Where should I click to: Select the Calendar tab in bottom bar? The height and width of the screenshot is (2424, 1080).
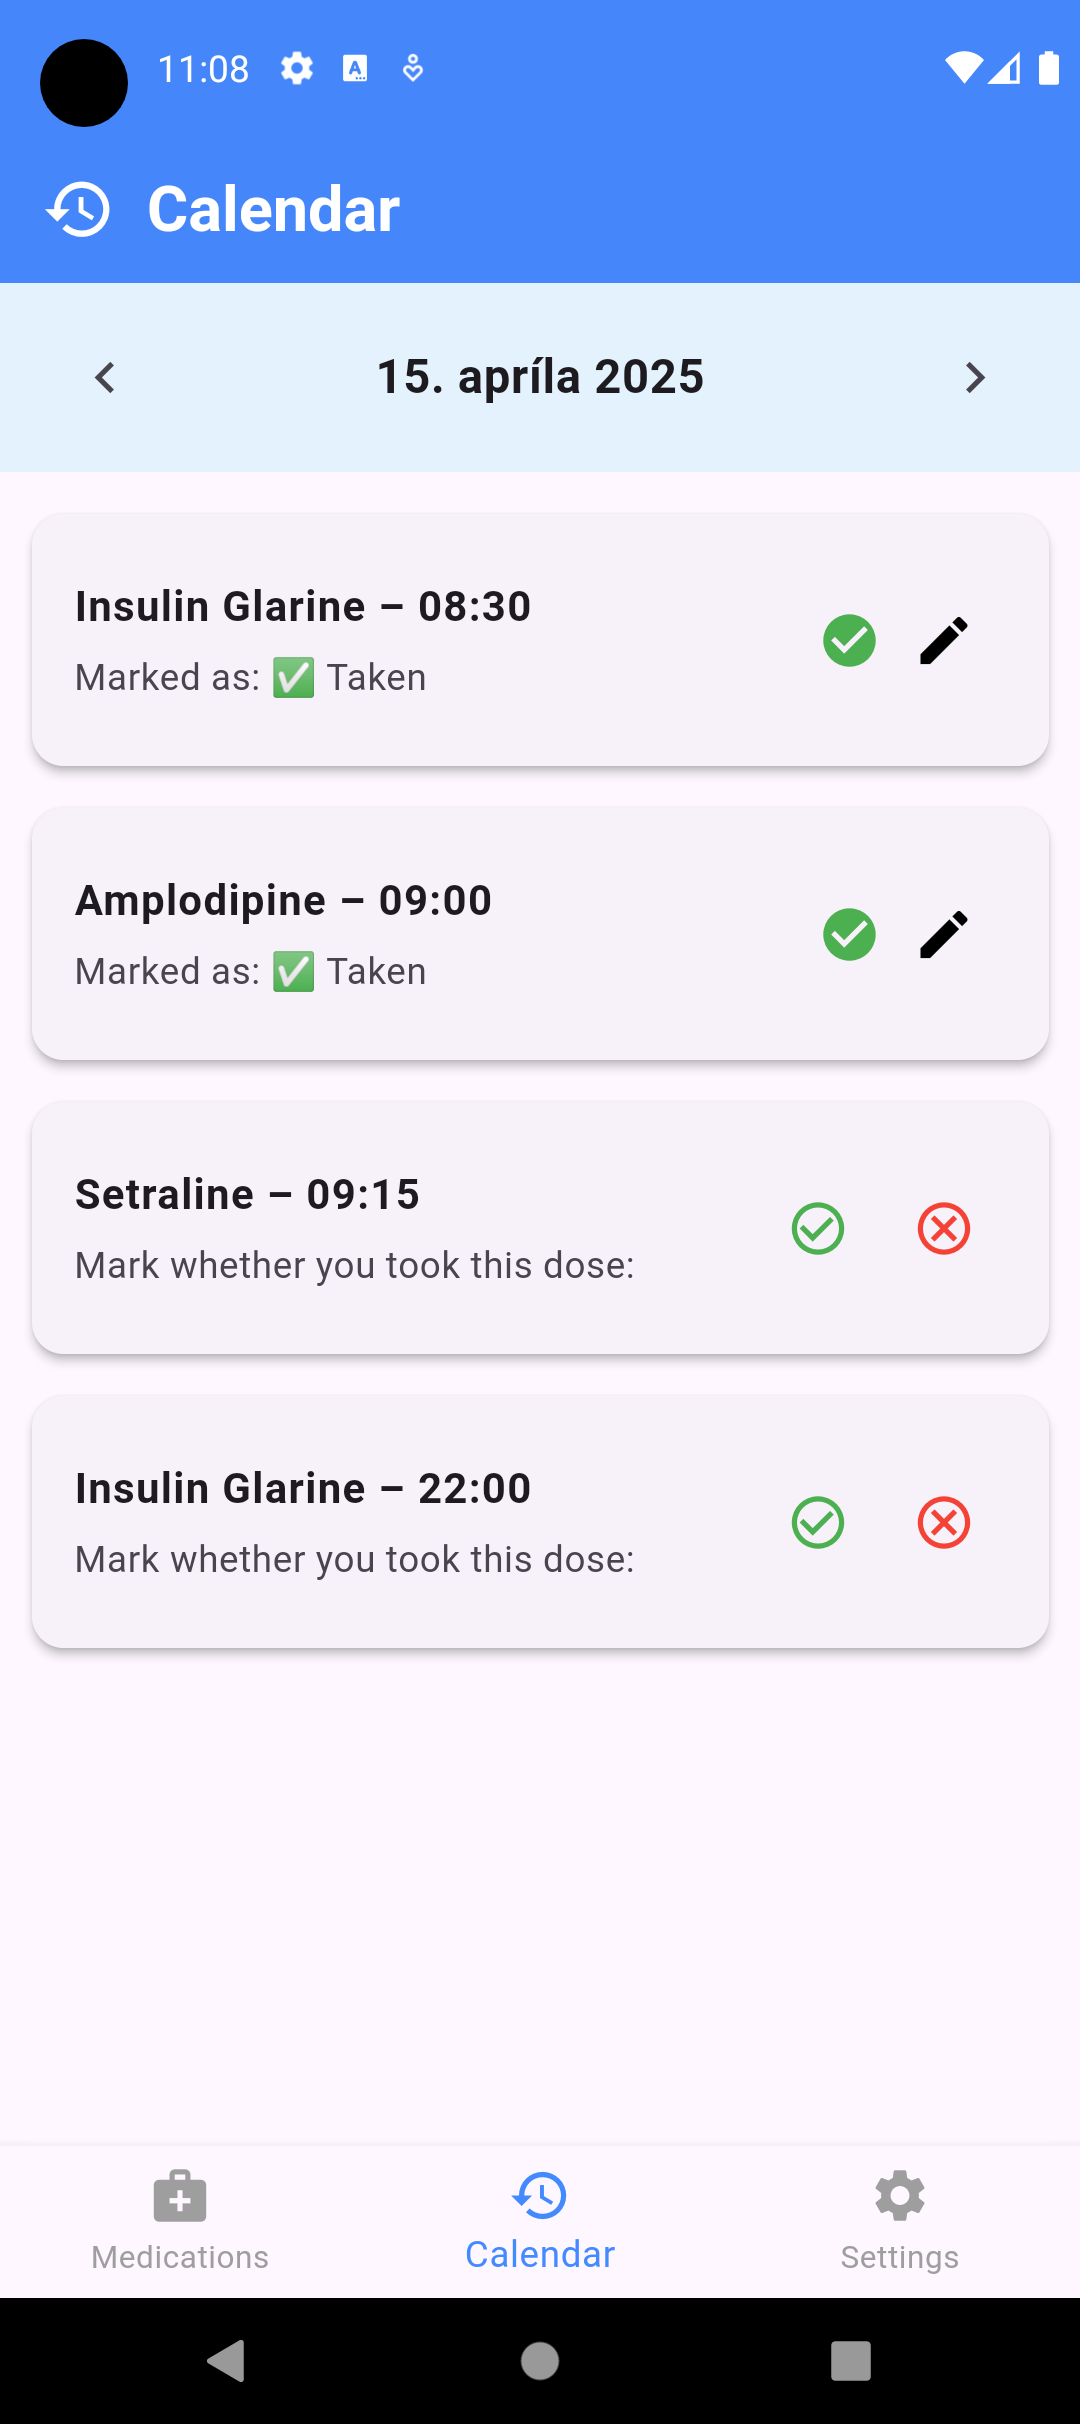coord(540,2221)
